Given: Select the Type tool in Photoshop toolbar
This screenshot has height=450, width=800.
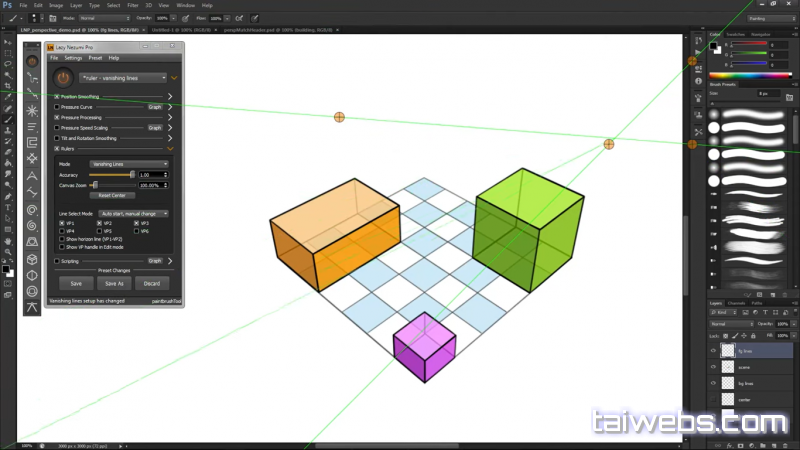Looking at the screenshot, I should click(x=8, y=207).
